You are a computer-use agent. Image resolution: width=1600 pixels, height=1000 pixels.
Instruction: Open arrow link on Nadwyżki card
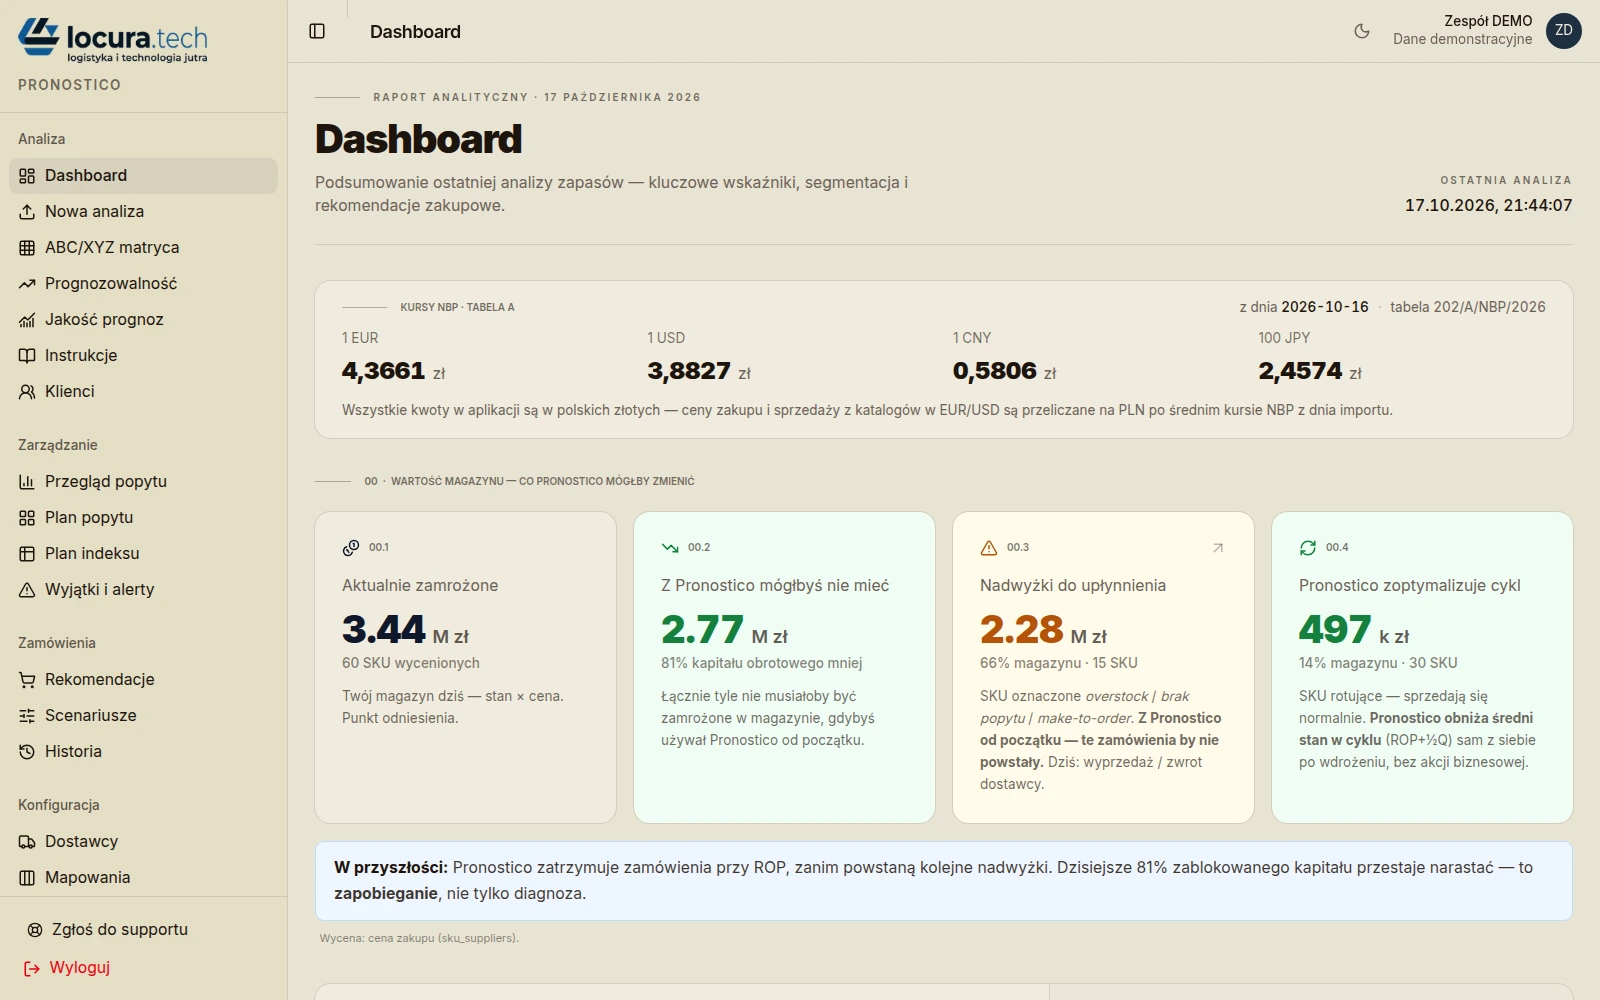click(x=1218, y=547)
